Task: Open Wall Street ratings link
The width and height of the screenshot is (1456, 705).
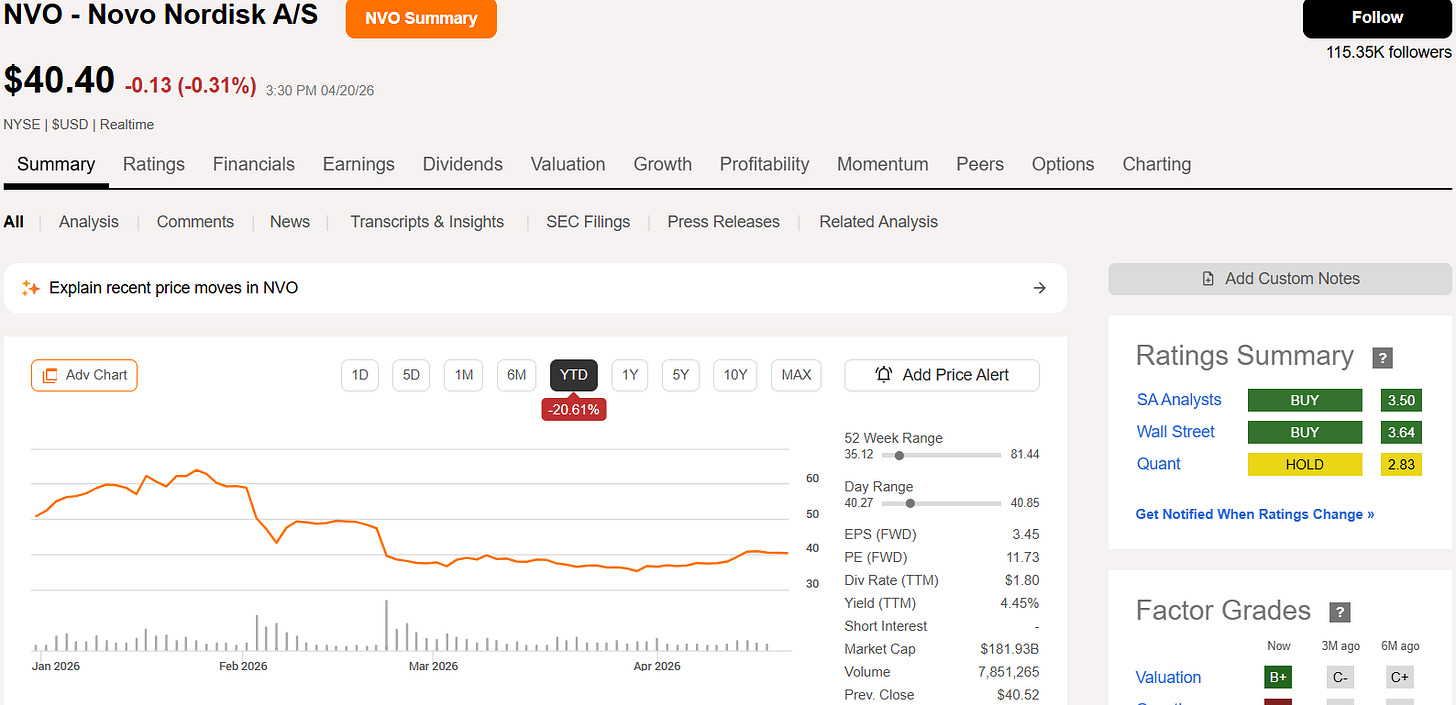Action: coord(1176,432)
